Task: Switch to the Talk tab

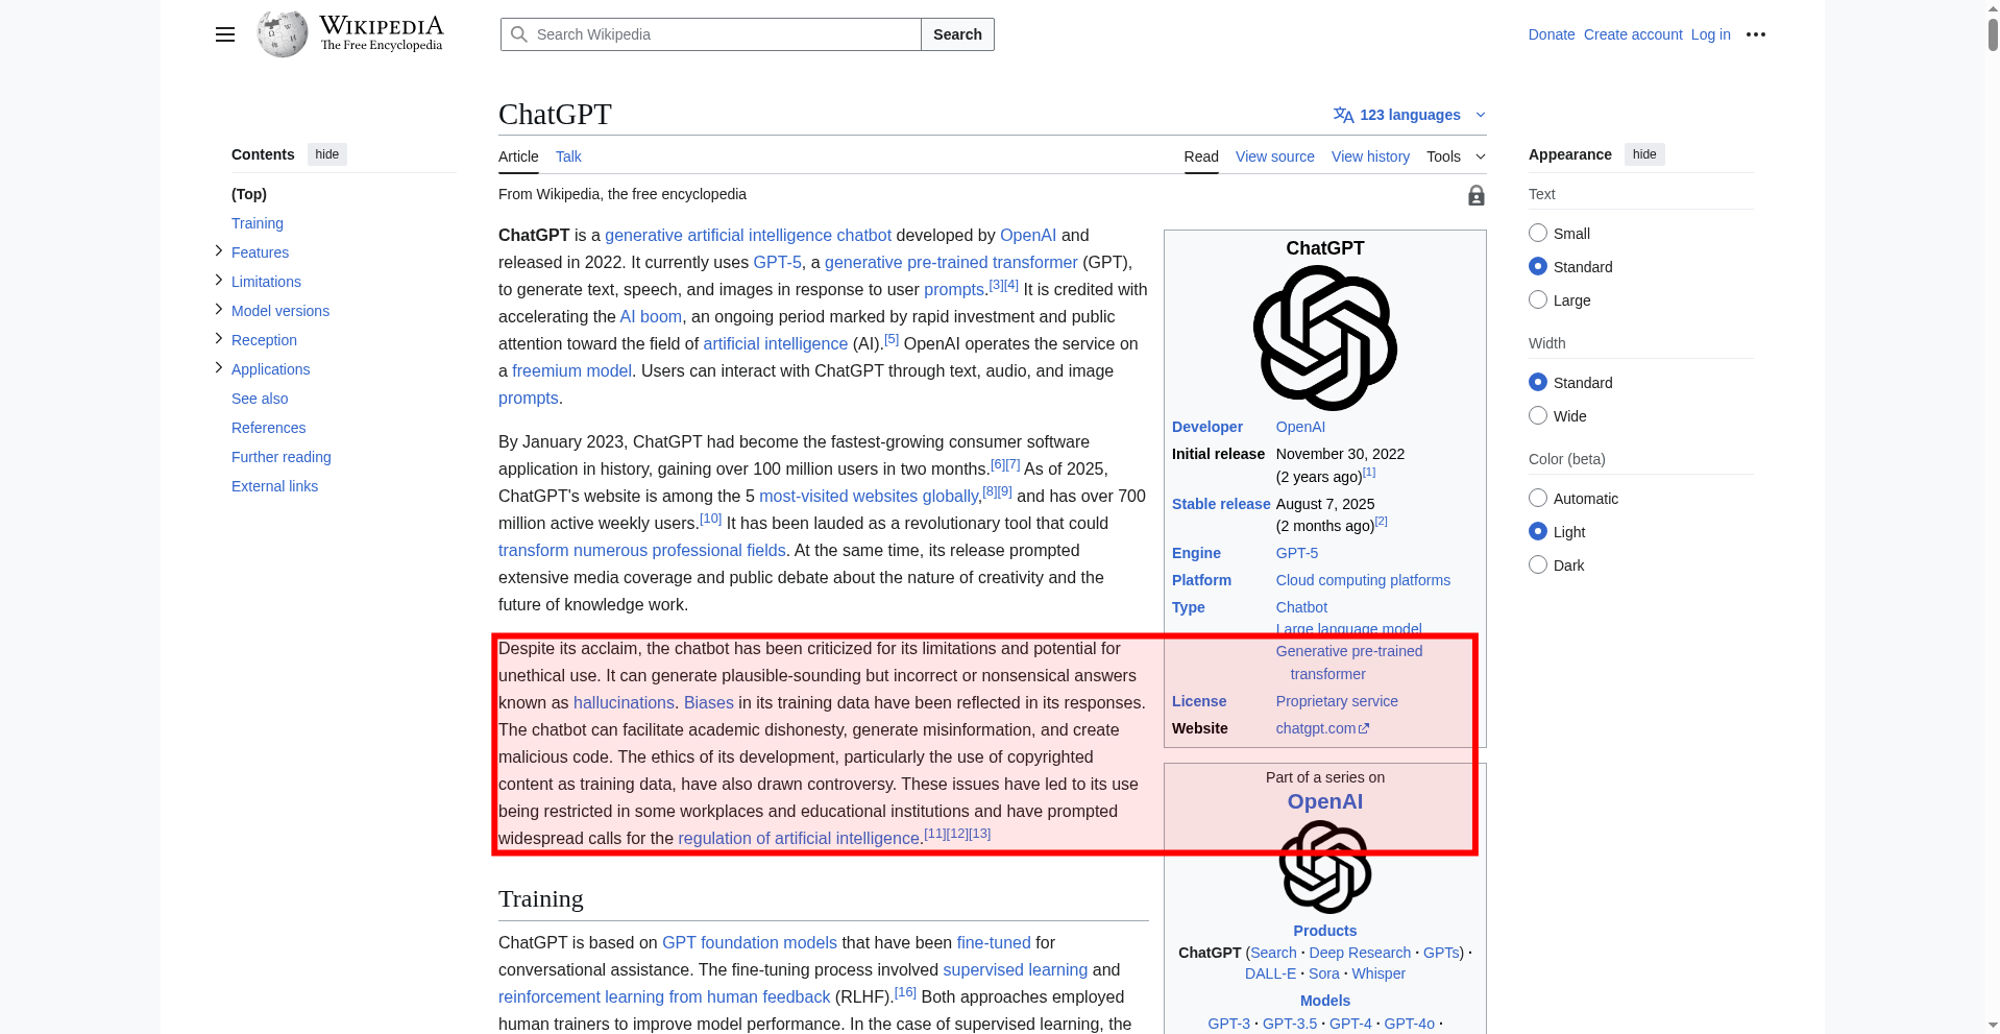Action: pyautogui.click(x=568, y=157)
